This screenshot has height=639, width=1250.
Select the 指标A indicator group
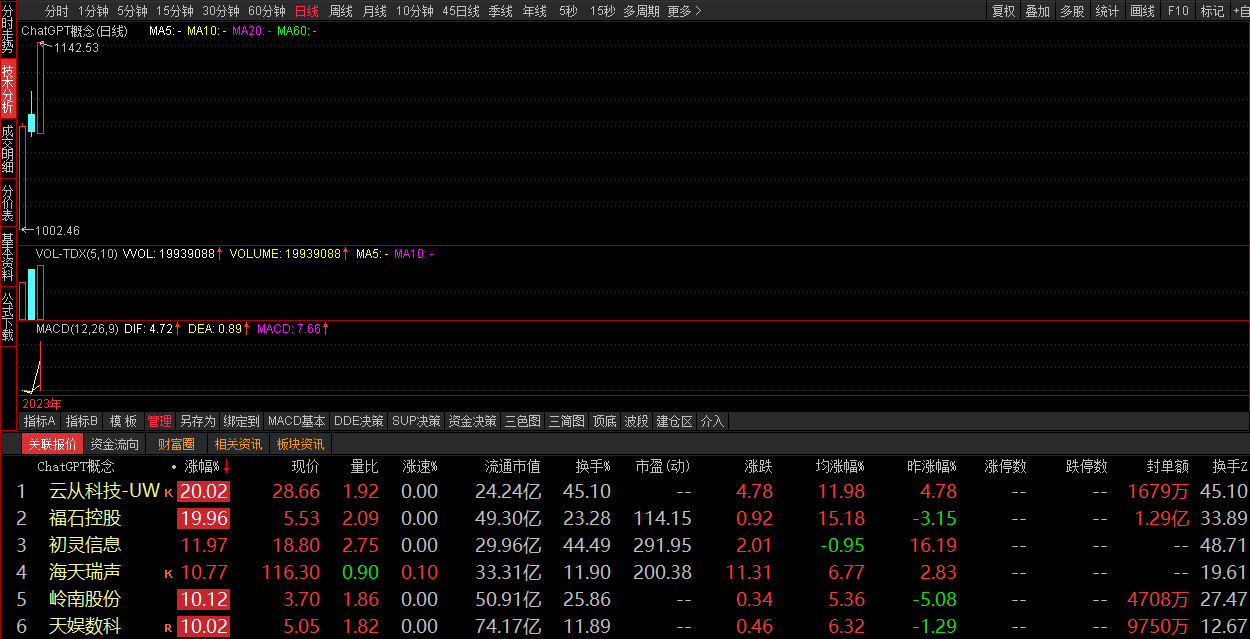click(40, 421)
